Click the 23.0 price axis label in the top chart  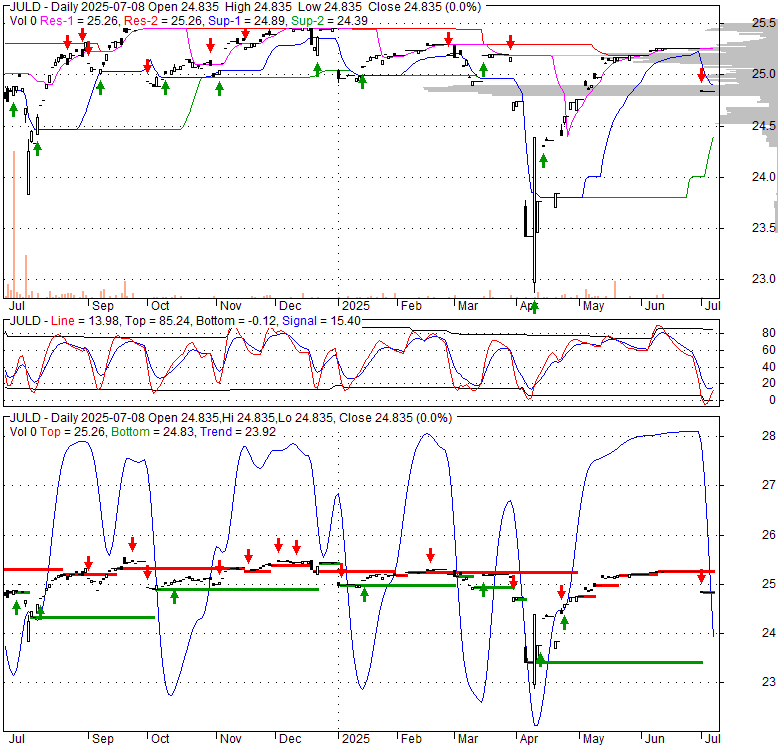(764, 279)
